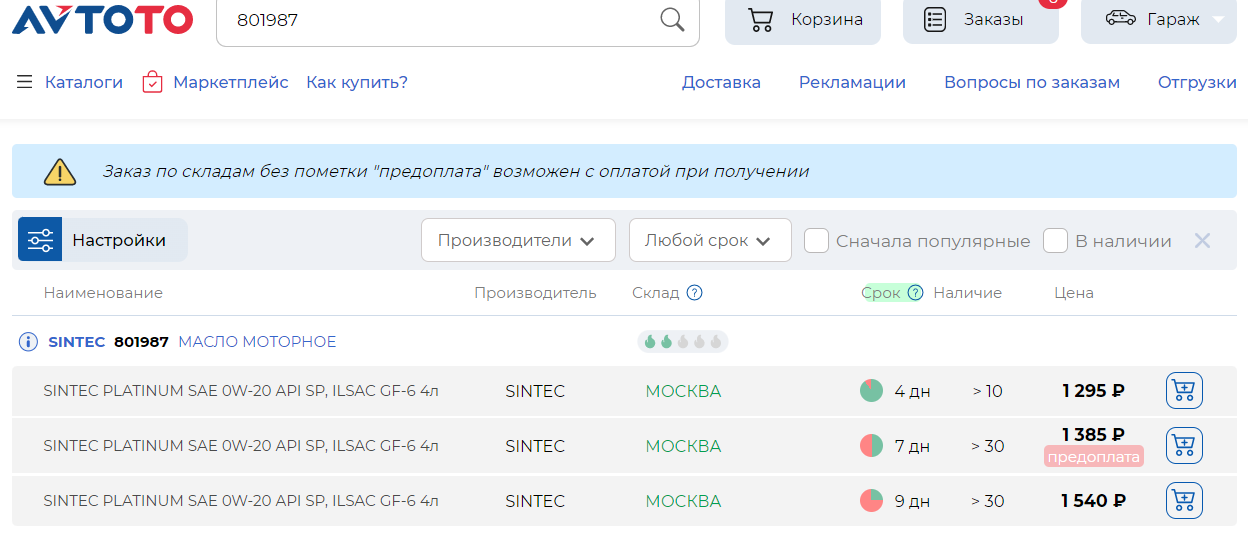This screenshot has height=542, width=1248.
Task: Click the car icon in Гараж
Action: click(1120, 19)
